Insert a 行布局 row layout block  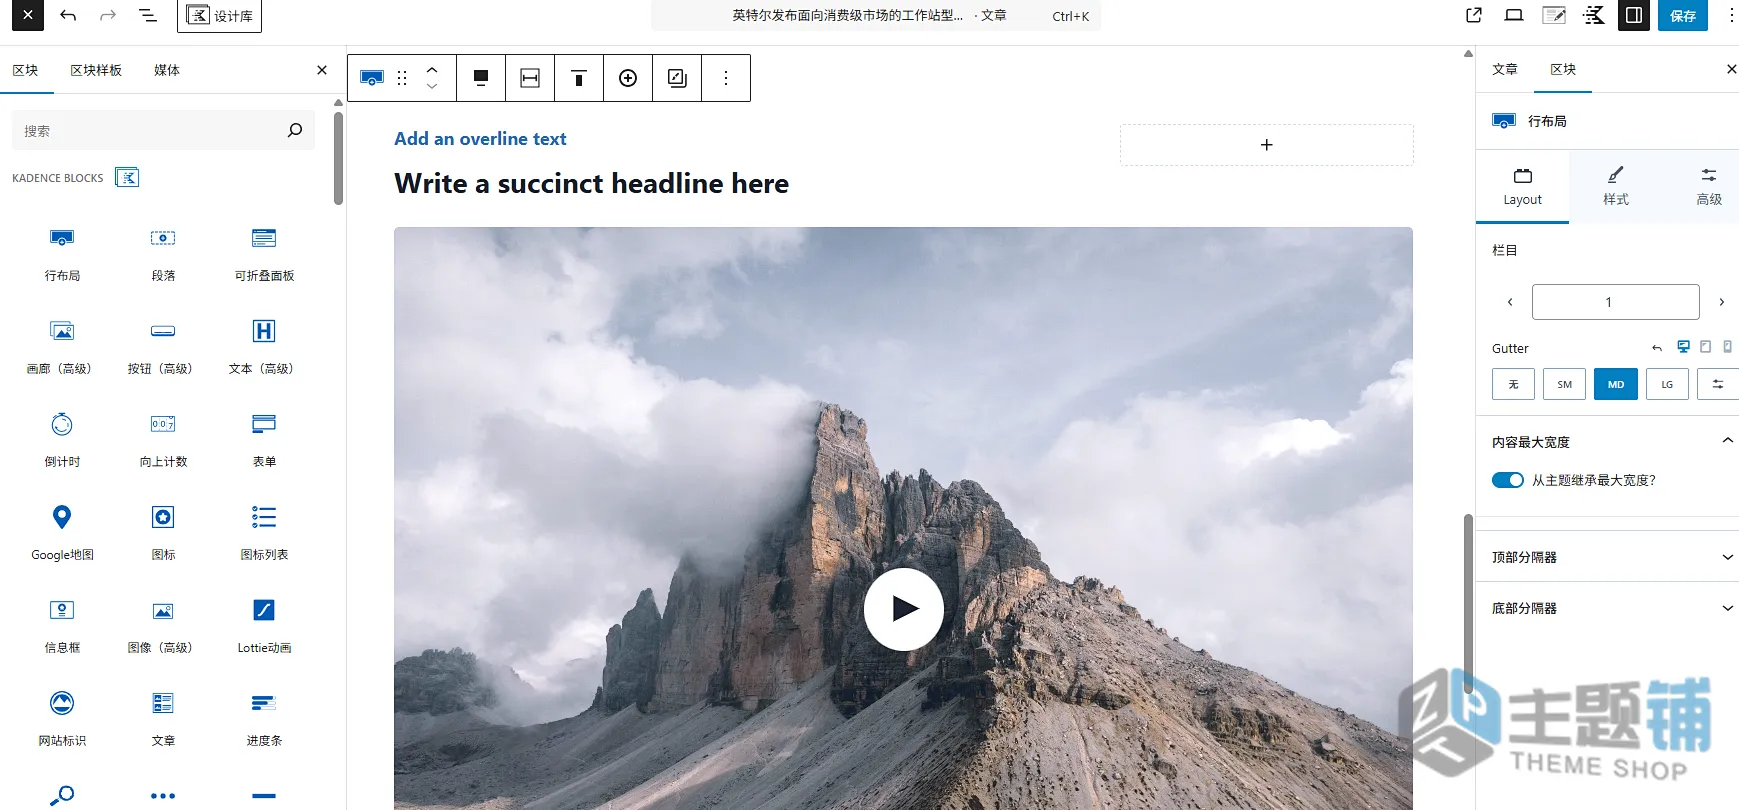tap(62, 254)
